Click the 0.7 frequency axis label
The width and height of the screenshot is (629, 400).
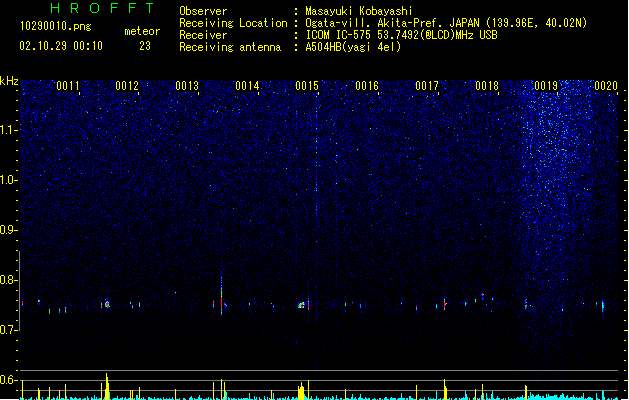click(9, 330)
